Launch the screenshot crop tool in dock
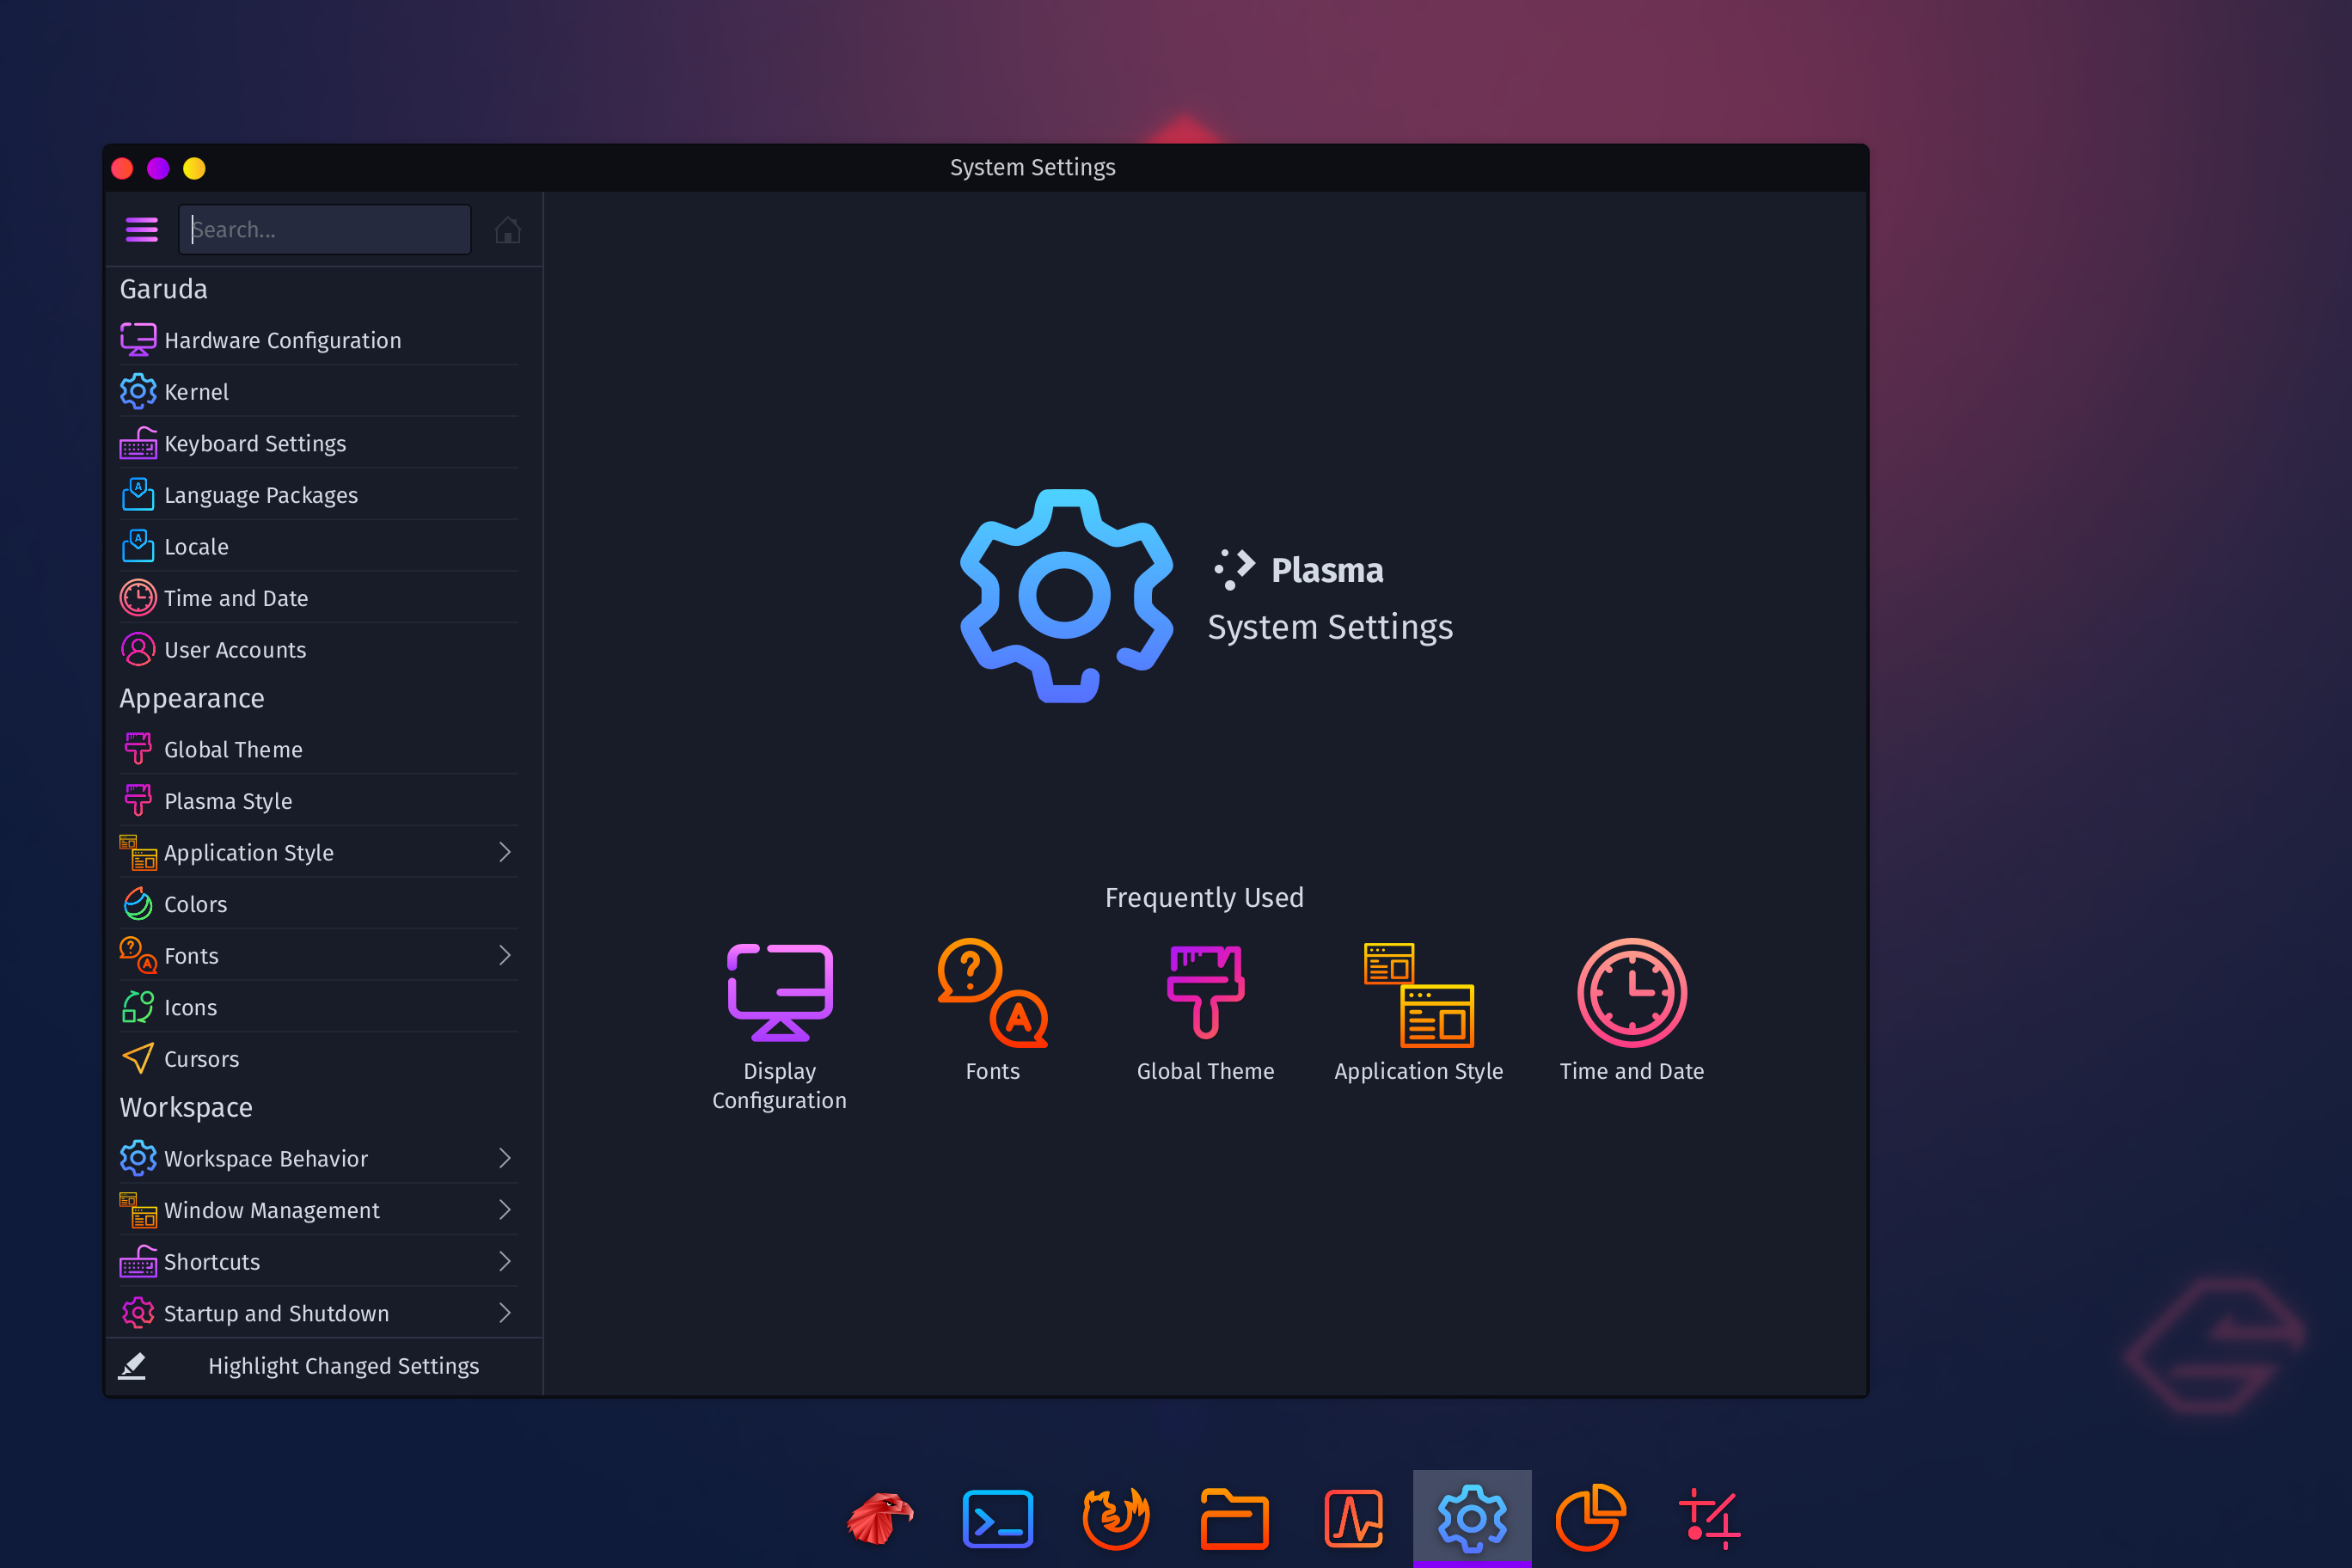The width and height of the screenshot is (2352, 1568). (x=1708, y=1517)
